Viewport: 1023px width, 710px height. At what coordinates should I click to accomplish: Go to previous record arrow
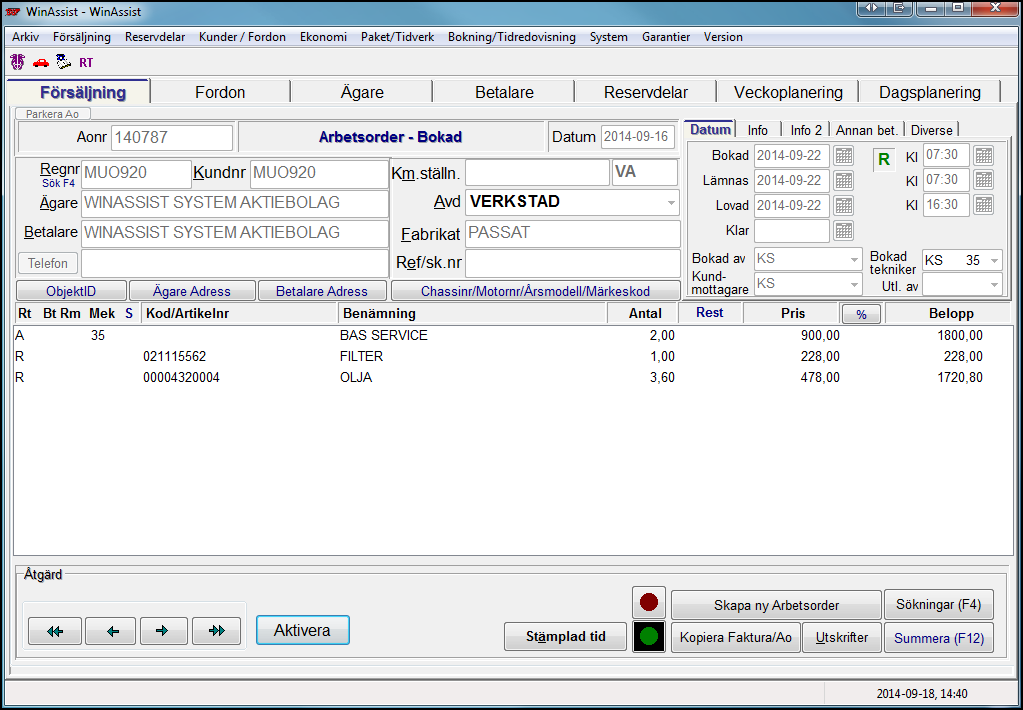coord(111,631)
